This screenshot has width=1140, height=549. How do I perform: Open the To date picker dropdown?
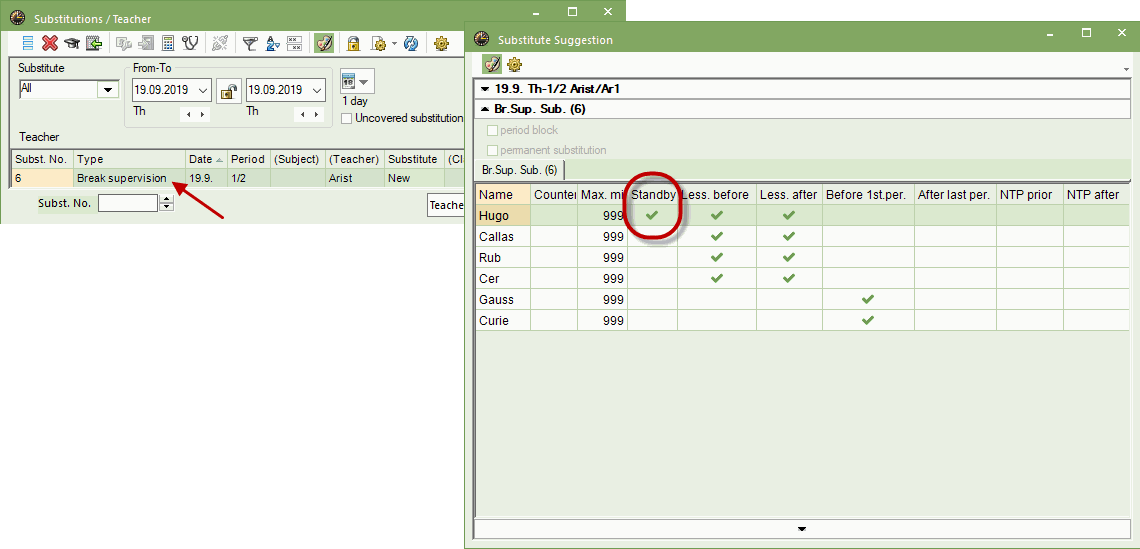316,91
